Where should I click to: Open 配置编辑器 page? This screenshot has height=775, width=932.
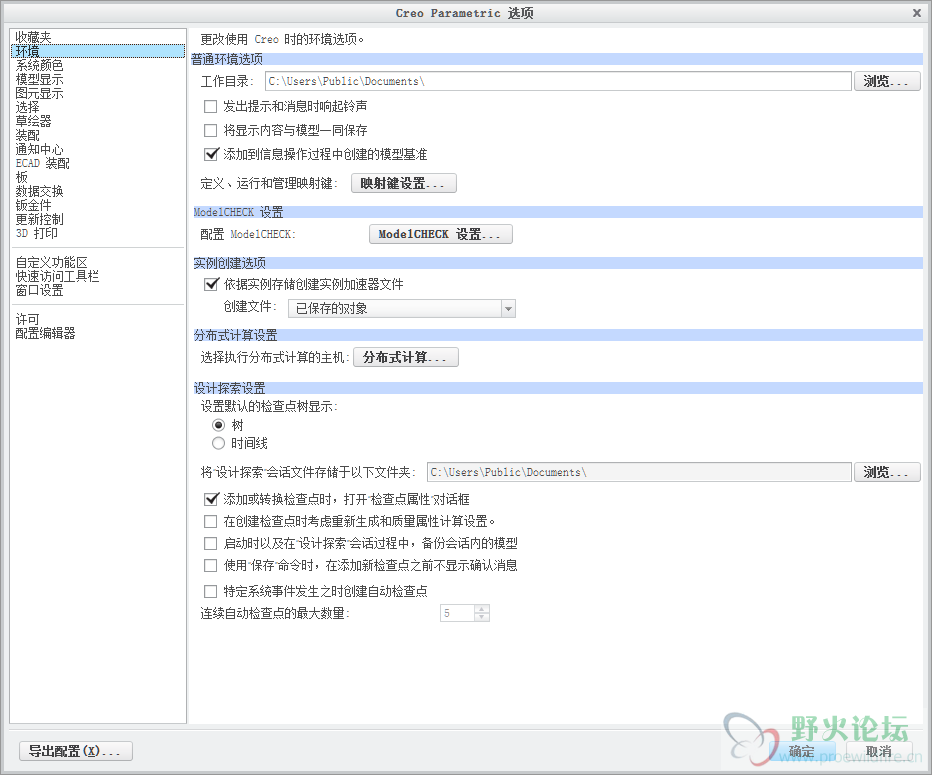click(x=45, y=333)
